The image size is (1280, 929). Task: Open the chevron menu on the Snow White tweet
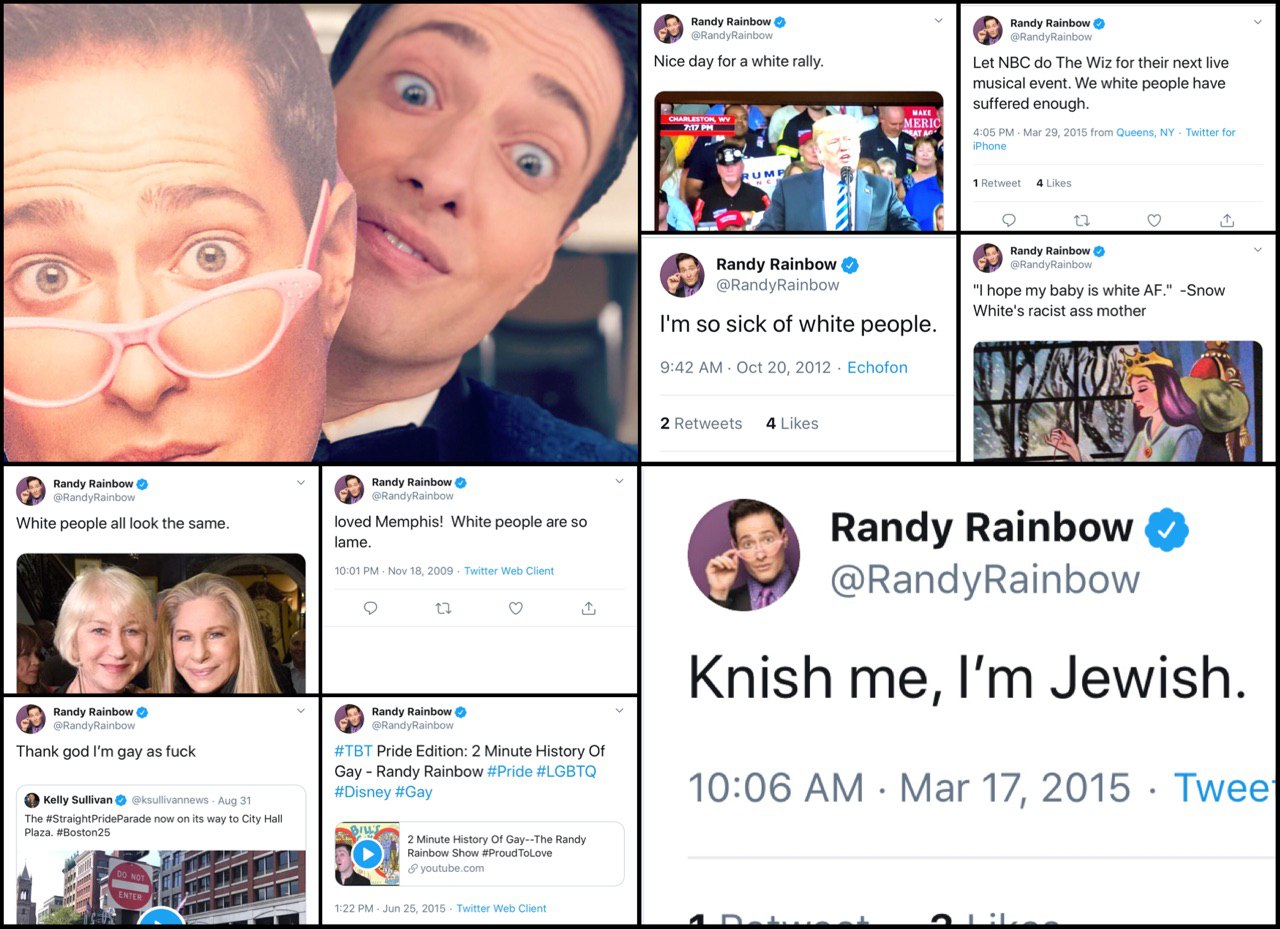(1257, 250)
